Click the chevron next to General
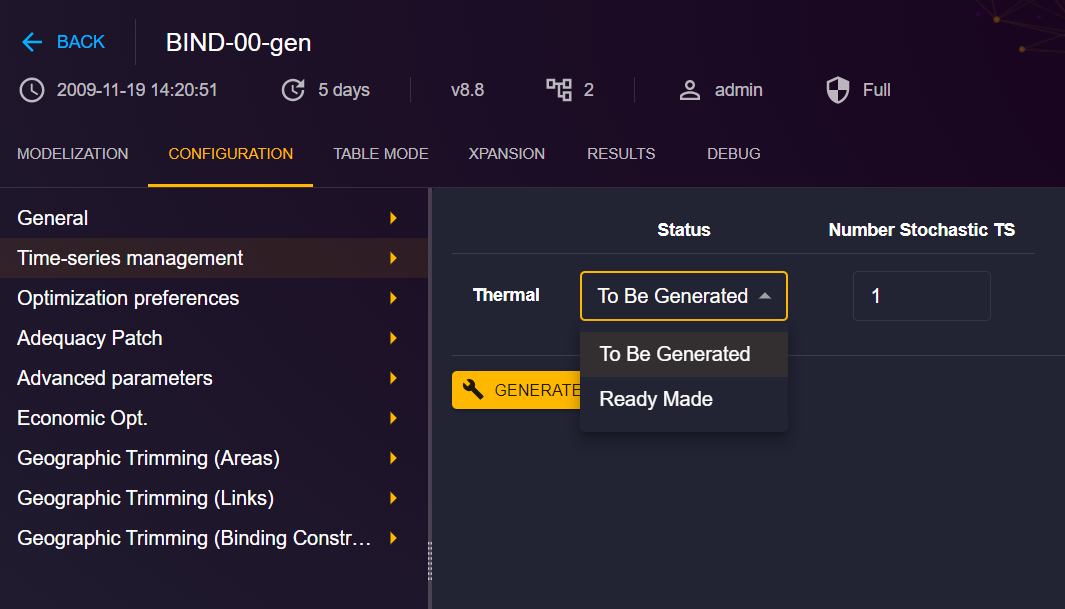1065x609 pixels. [393, 218]
